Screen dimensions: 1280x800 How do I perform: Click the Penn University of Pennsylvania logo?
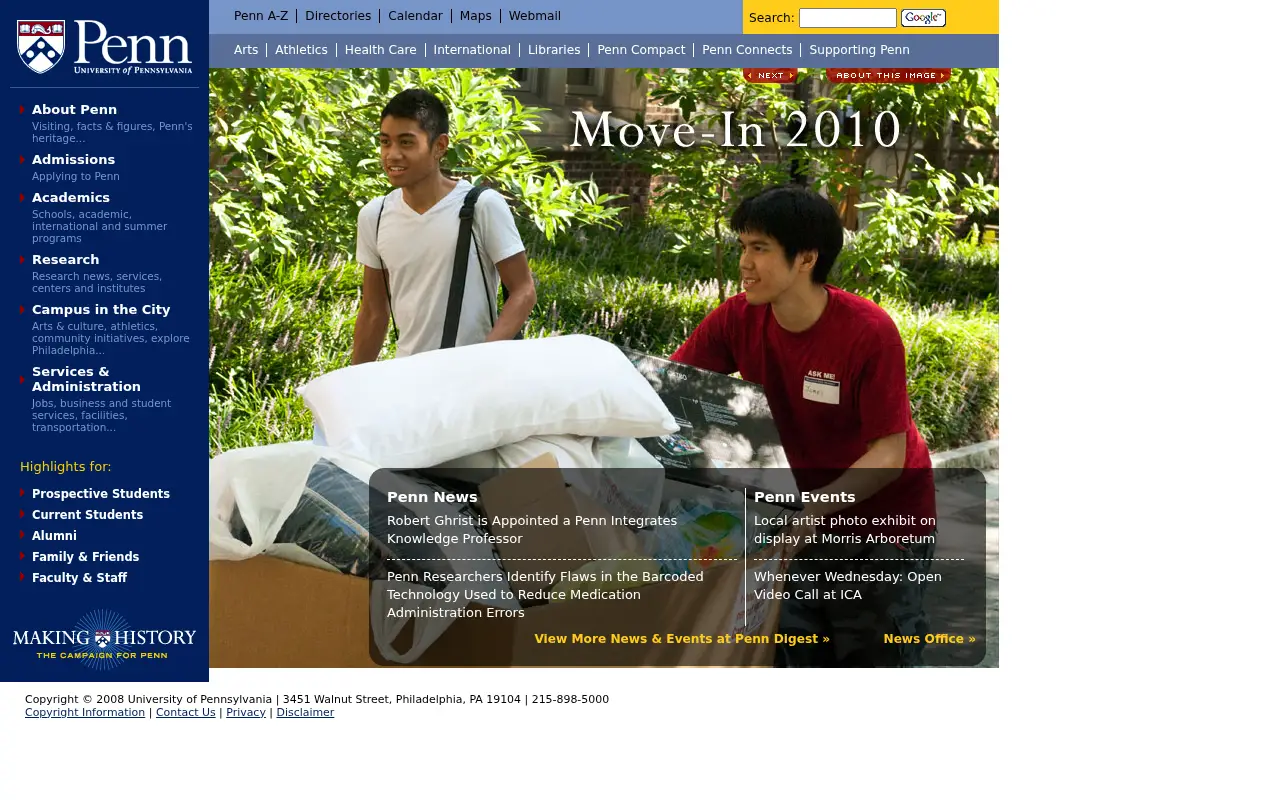click(104, 47)
